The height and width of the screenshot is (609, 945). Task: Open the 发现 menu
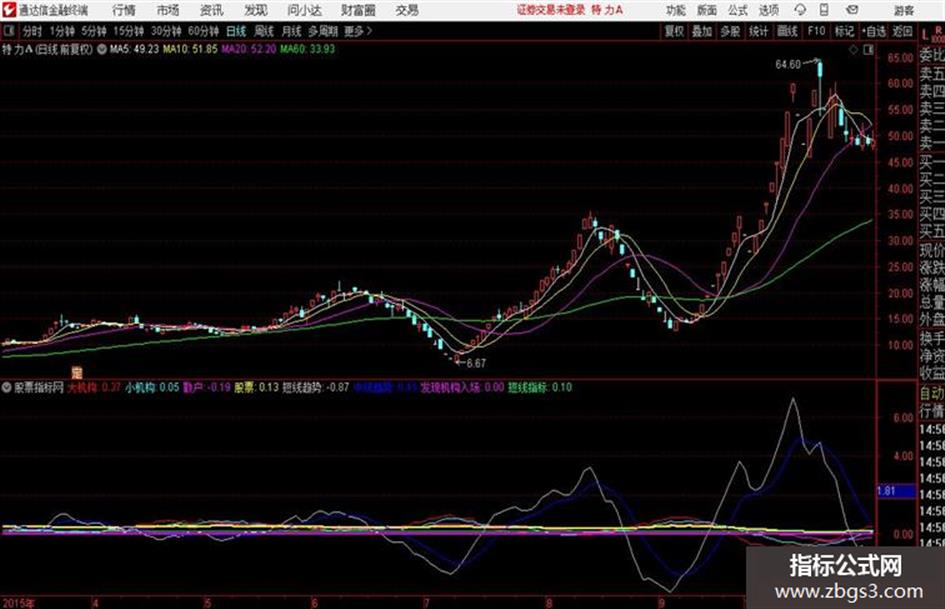[256, 10]
